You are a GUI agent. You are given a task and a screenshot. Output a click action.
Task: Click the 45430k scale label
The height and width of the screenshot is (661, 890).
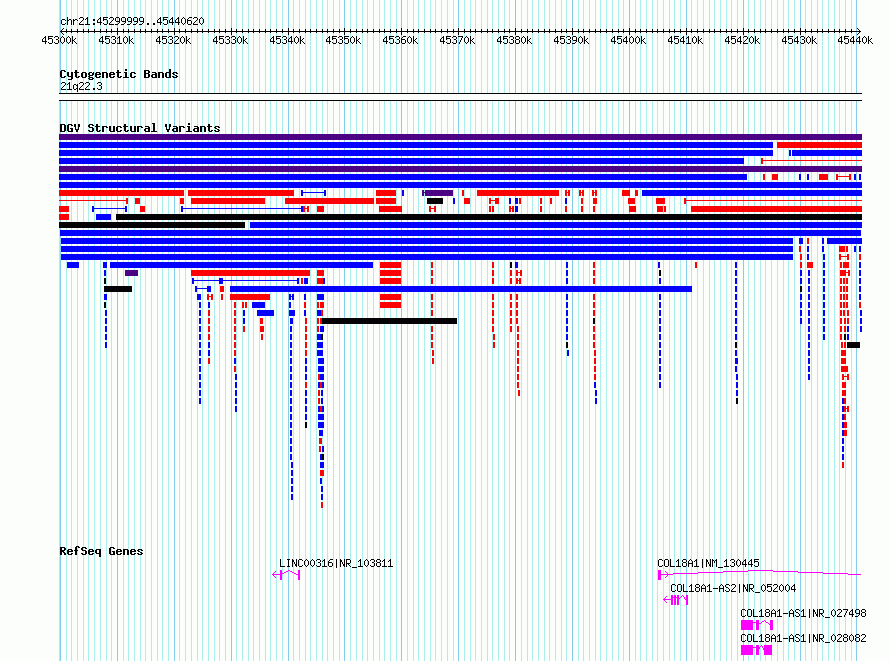[799, 40]
